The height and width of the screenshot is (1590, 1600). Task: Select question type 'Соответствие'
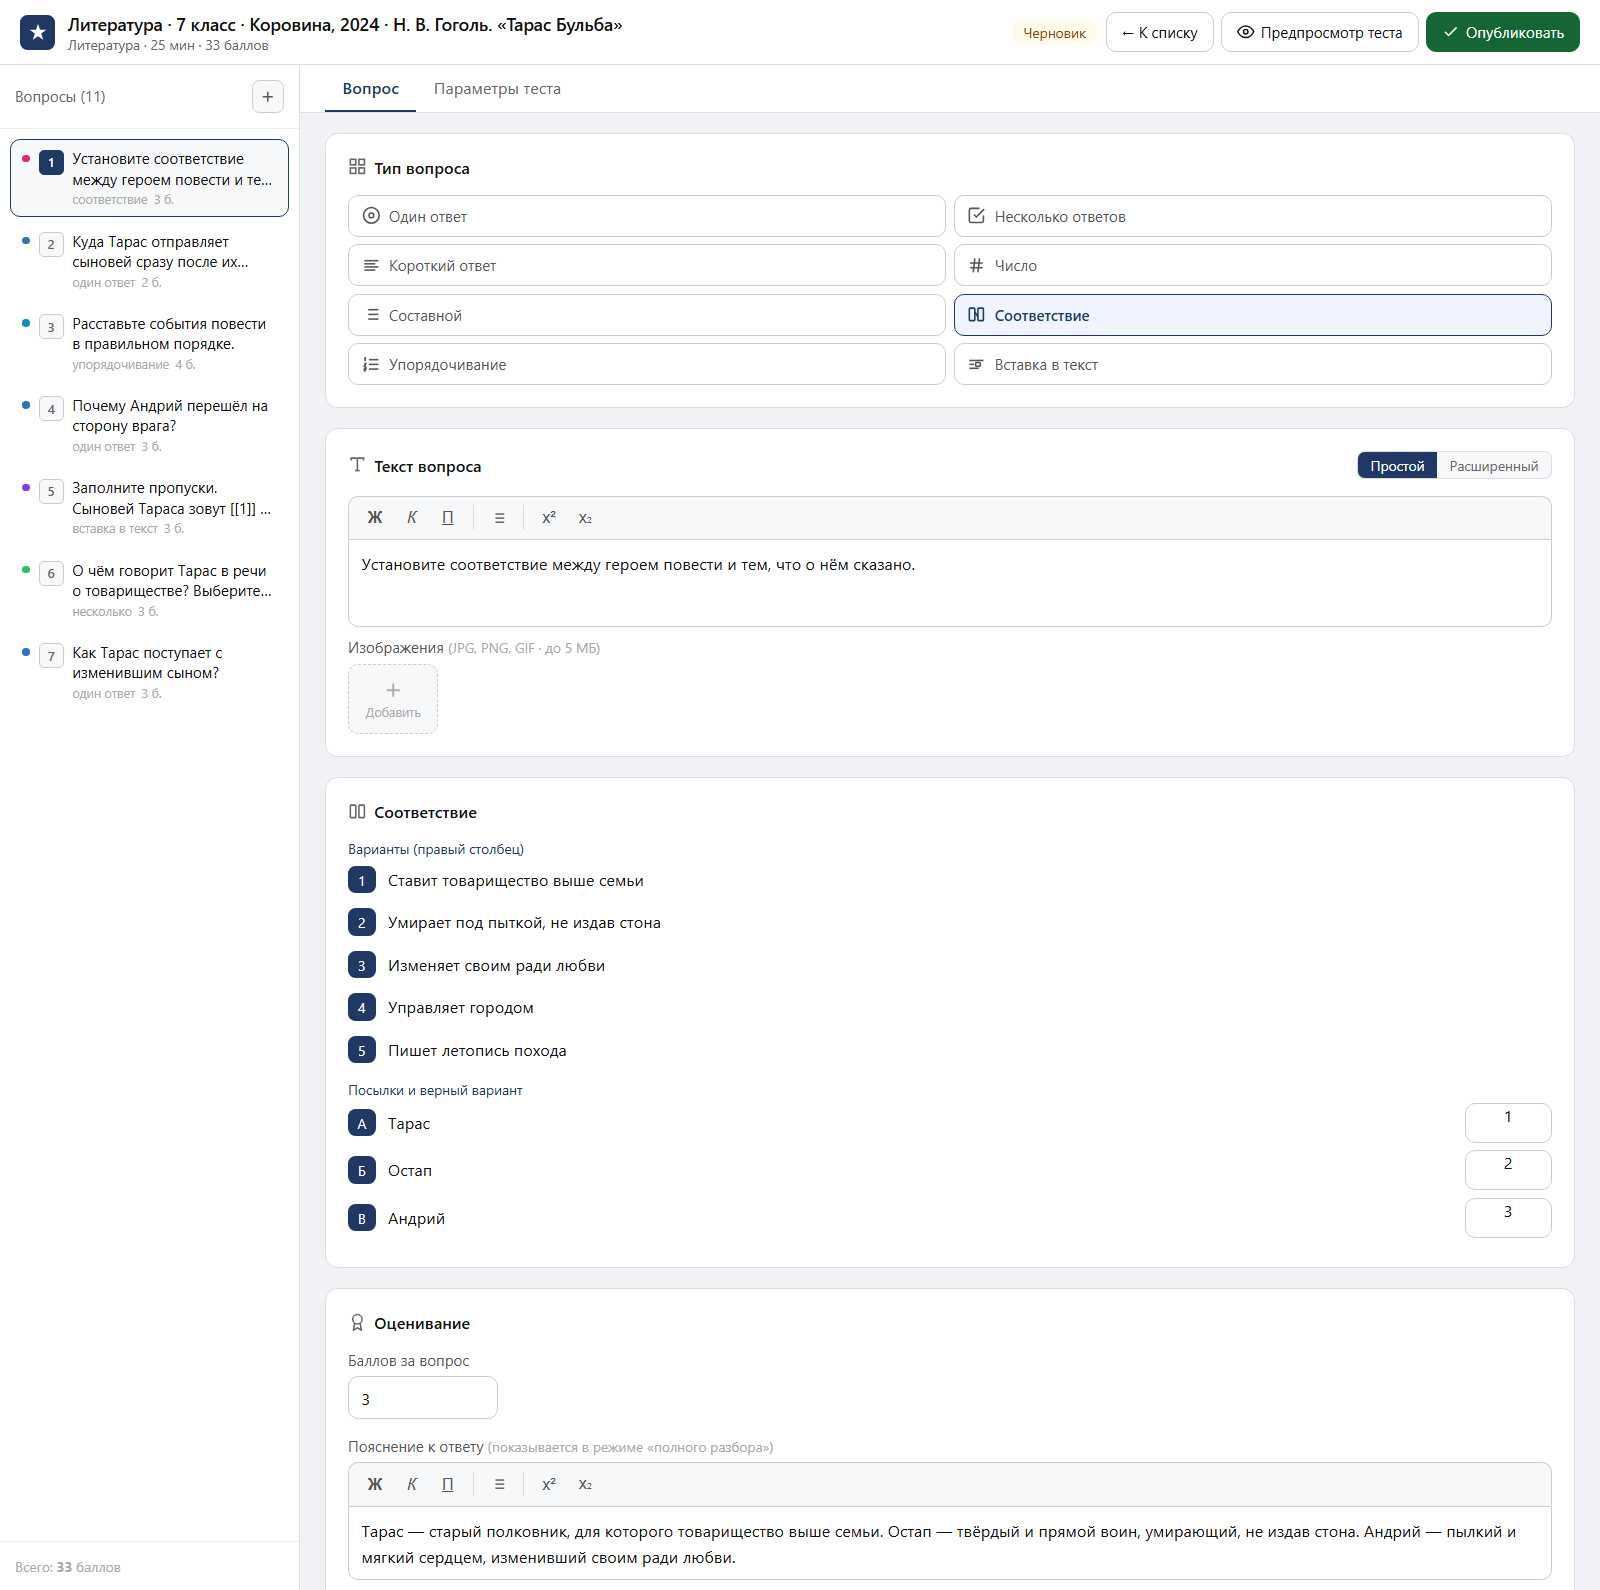[1252, 315]
